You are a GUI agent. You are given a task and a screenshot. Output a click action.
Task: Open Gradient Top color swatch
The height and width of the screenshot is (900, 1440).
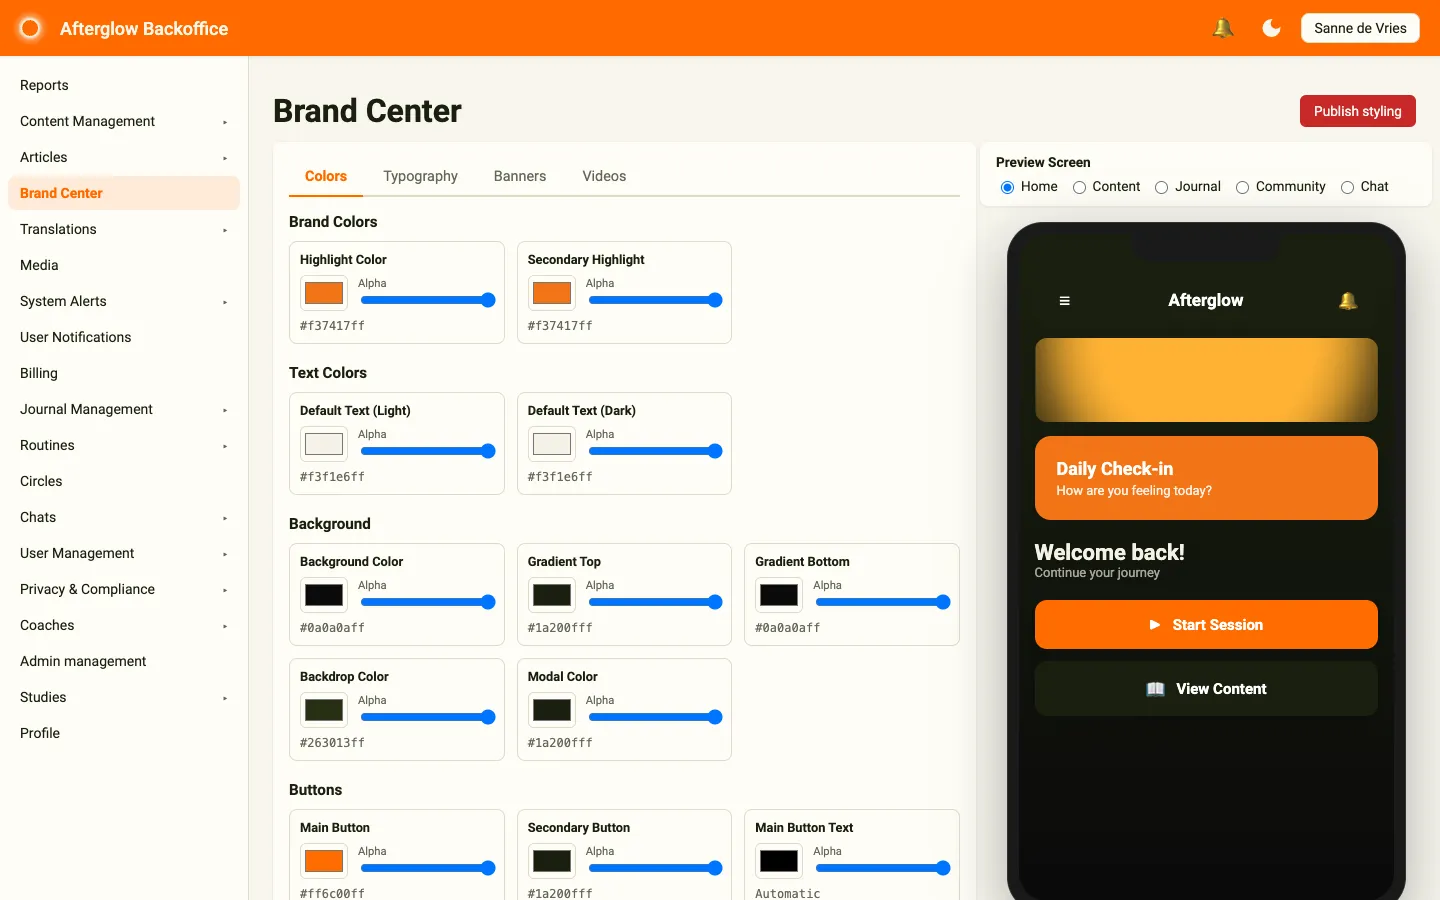click(552, 595)
